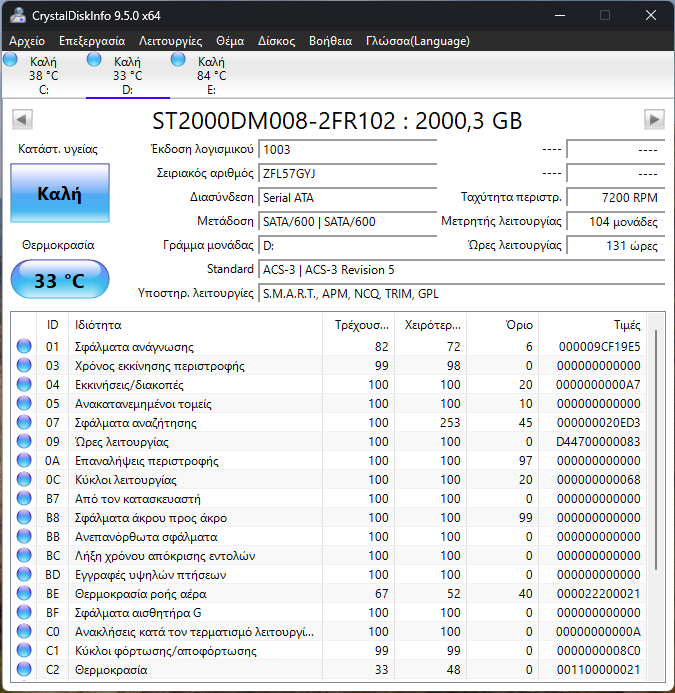This screenshot has height=693, width=675.
Task: Click the Χειρότερ... column header
Action: pos(430,325)
